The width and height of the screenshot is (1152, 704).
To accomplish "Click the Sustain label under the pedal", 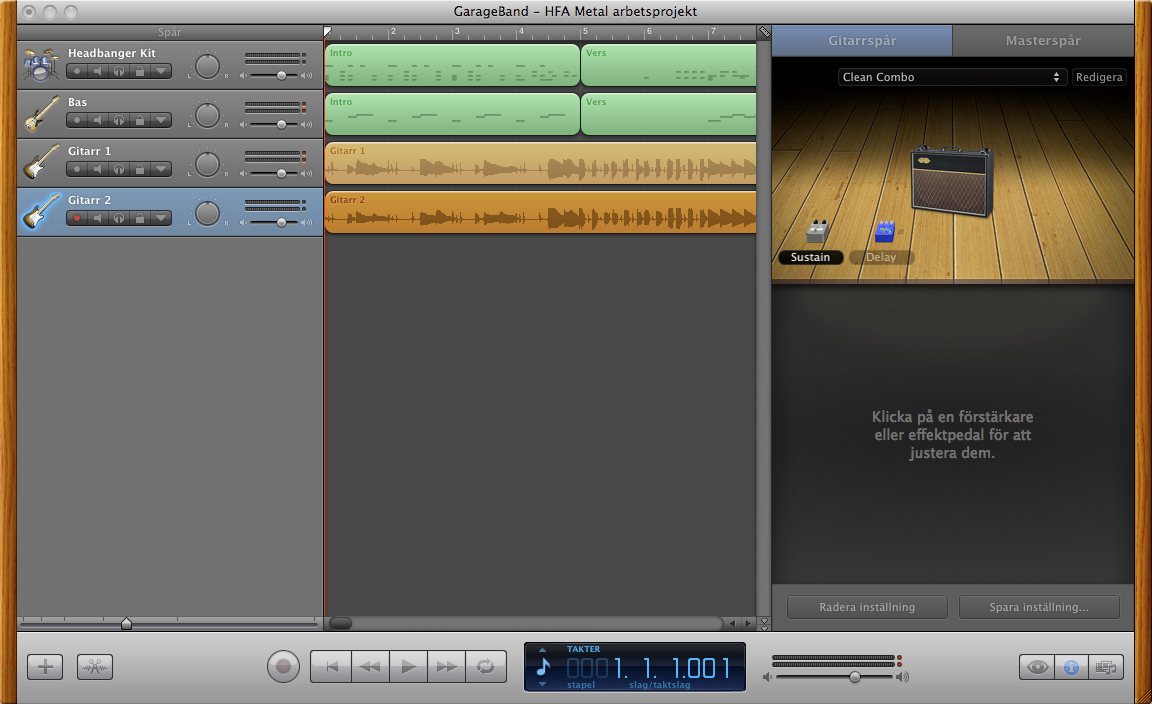I will [x=810, y=257].
